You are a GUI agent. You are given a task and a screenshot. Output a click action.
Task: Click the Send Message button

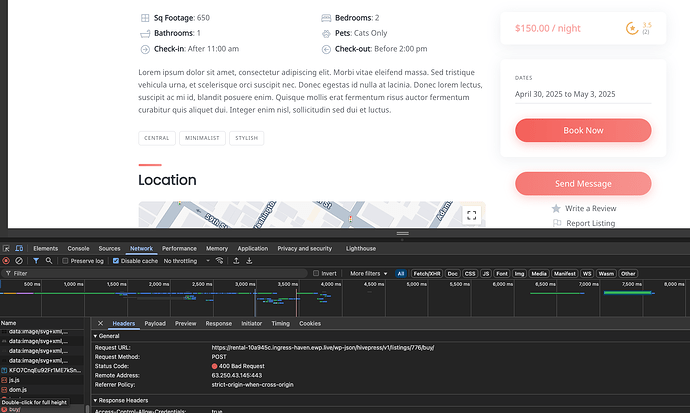pyautogui.click(x=583, y=183)
